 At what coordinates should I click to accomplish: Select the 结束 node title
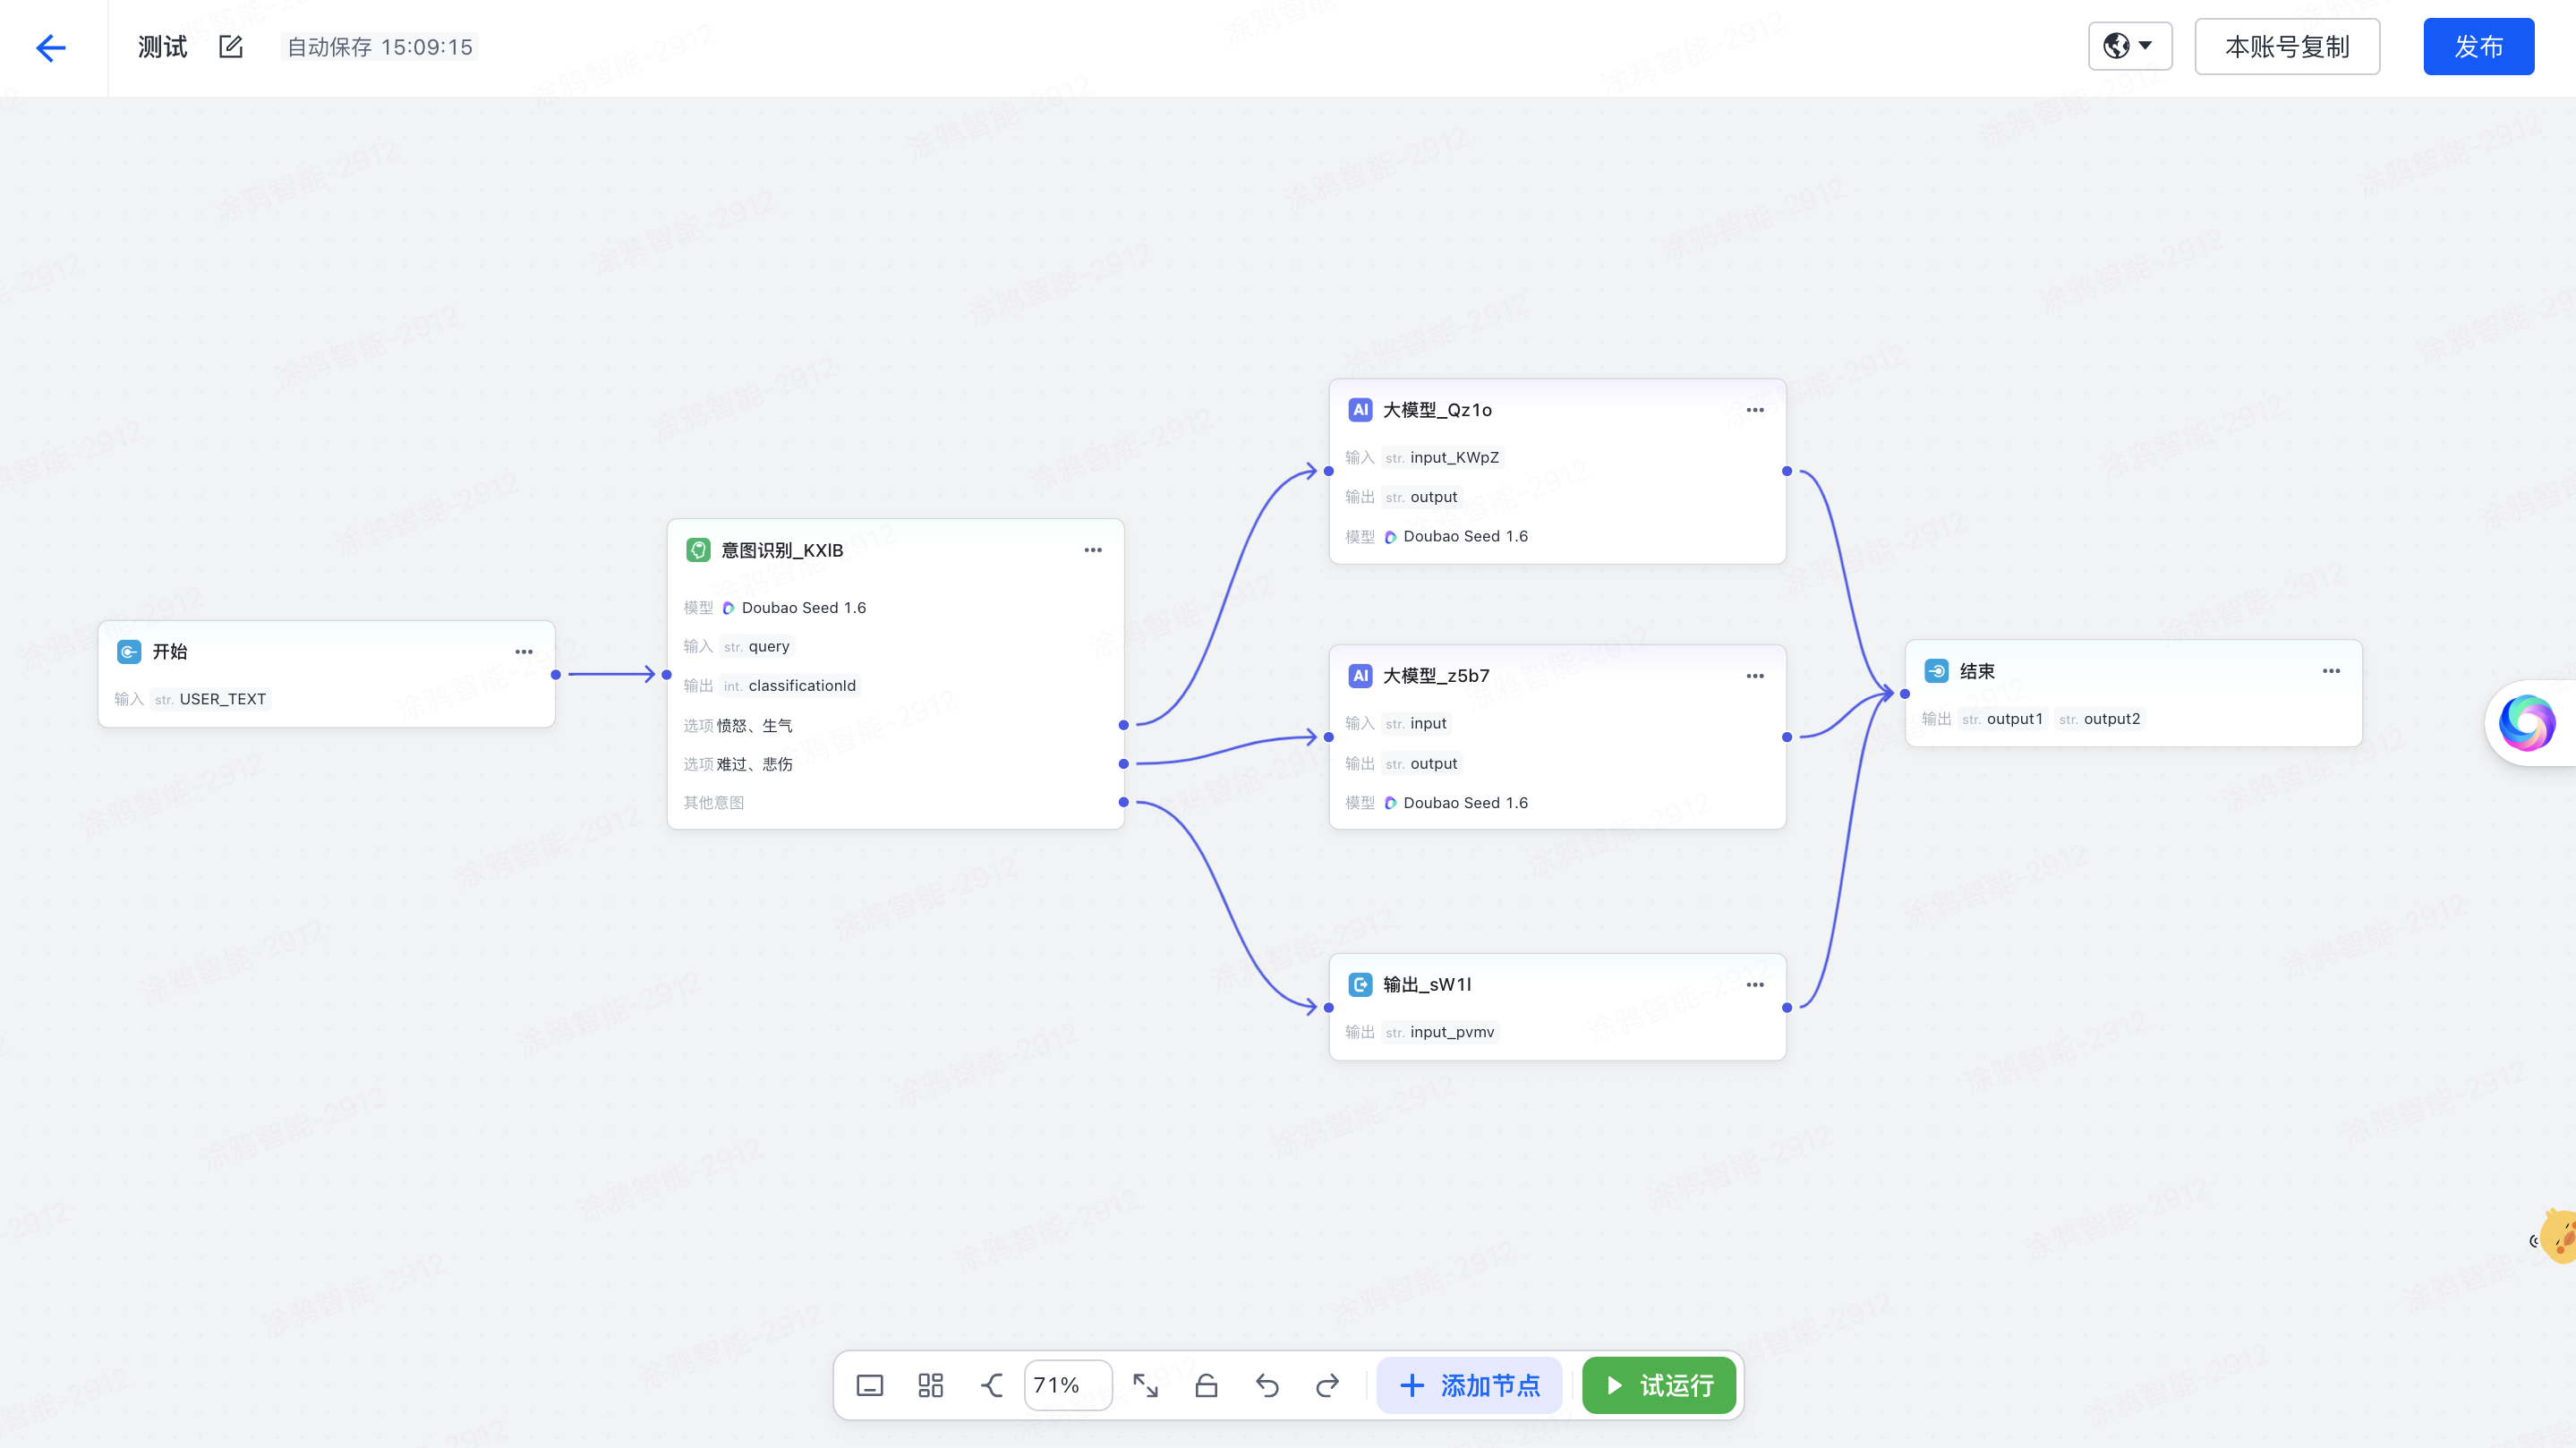tap(1977, 671)
